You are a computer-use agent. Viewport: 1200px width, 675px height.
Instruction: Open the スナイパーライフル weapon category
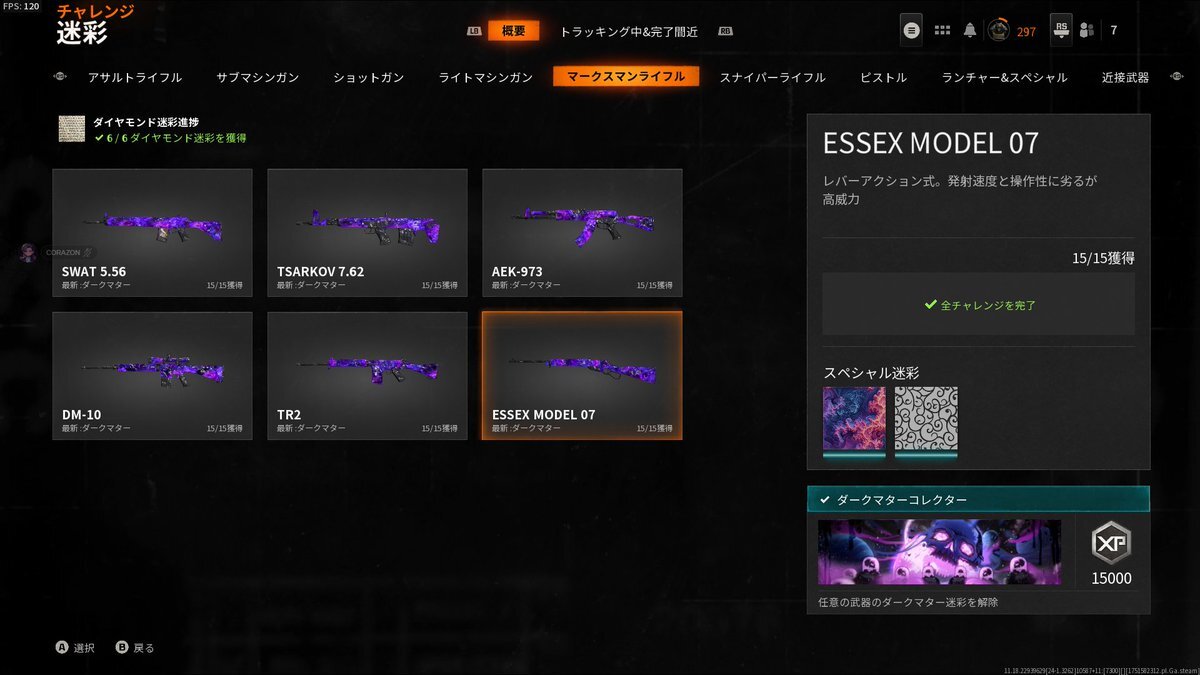(x=773, y=77)
